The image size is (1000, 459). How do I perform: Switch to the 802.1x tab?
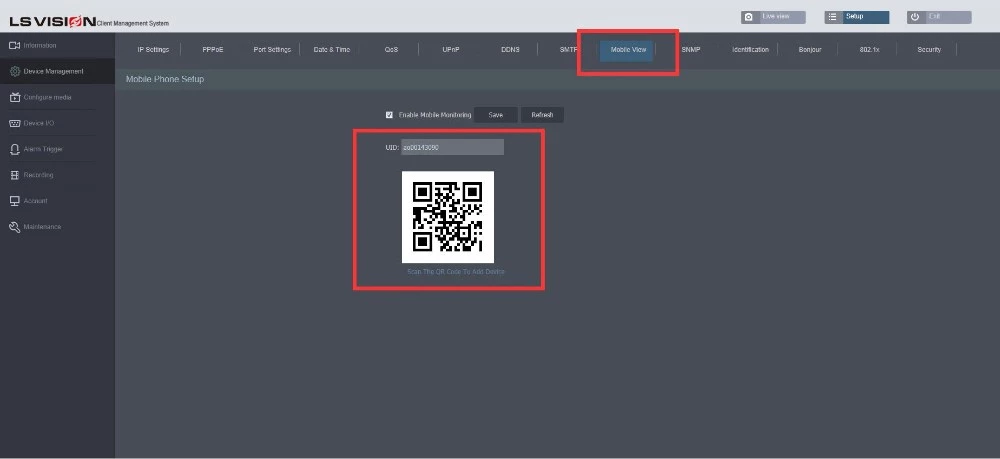869,50
